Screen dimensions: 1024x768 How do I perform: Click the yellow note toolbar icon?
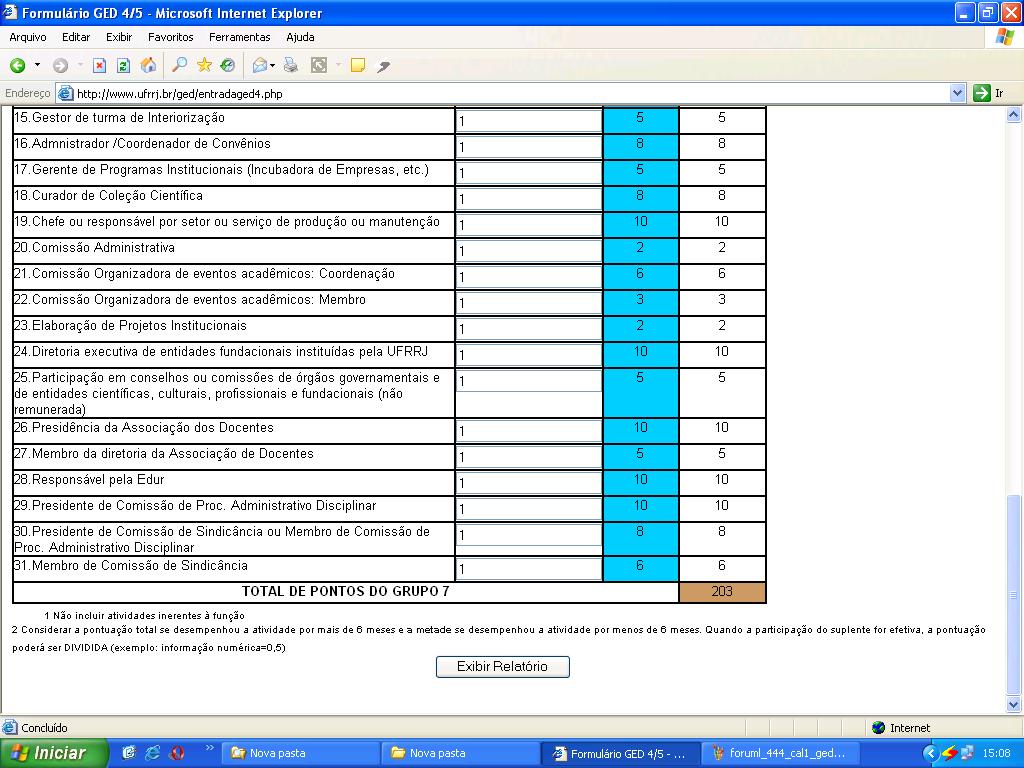357,65
